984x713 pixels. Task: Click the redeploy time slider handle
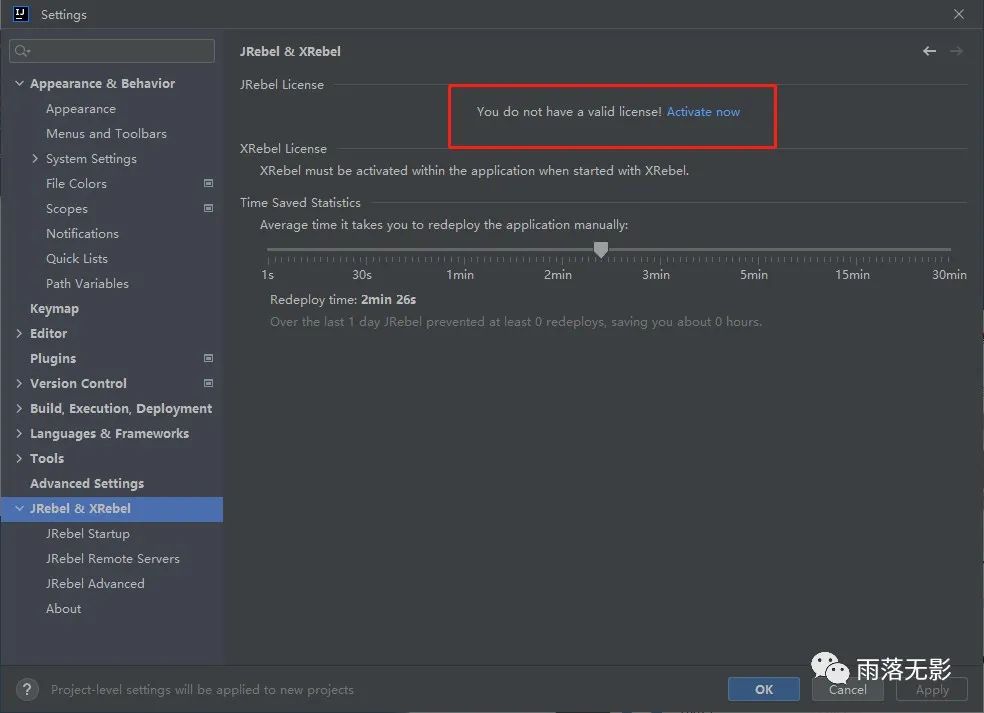601,249
